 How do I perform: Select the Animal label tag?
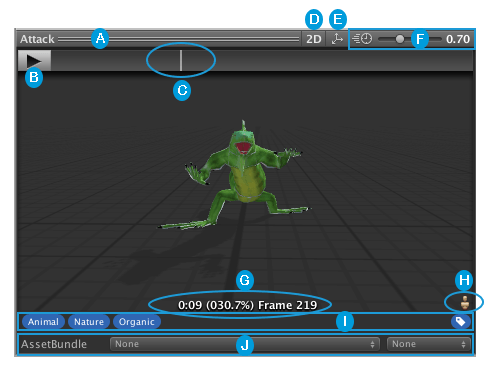click(x=43, y=322)
